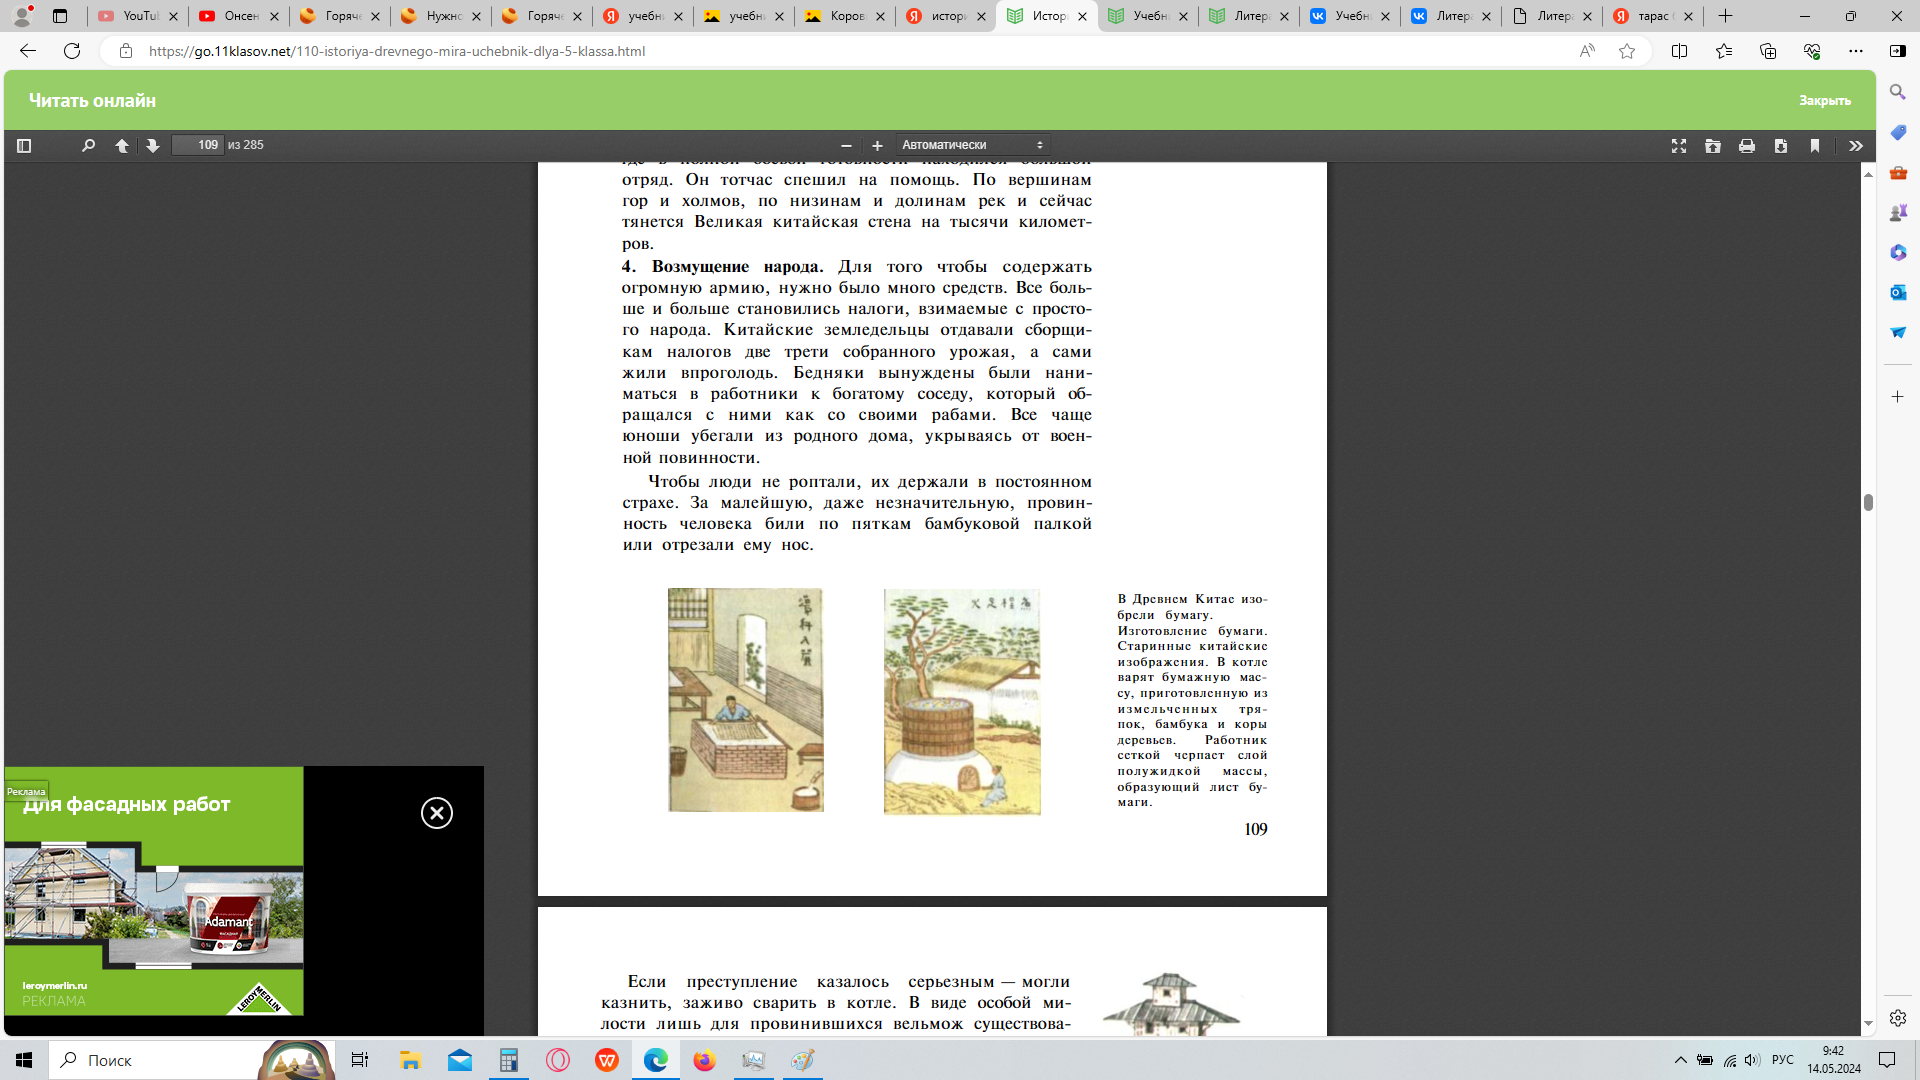The height and width of the screenshot is (1080, 1920).
Task: Open the Автоматически zoom dropdown
Action: [x=972, y=145]
